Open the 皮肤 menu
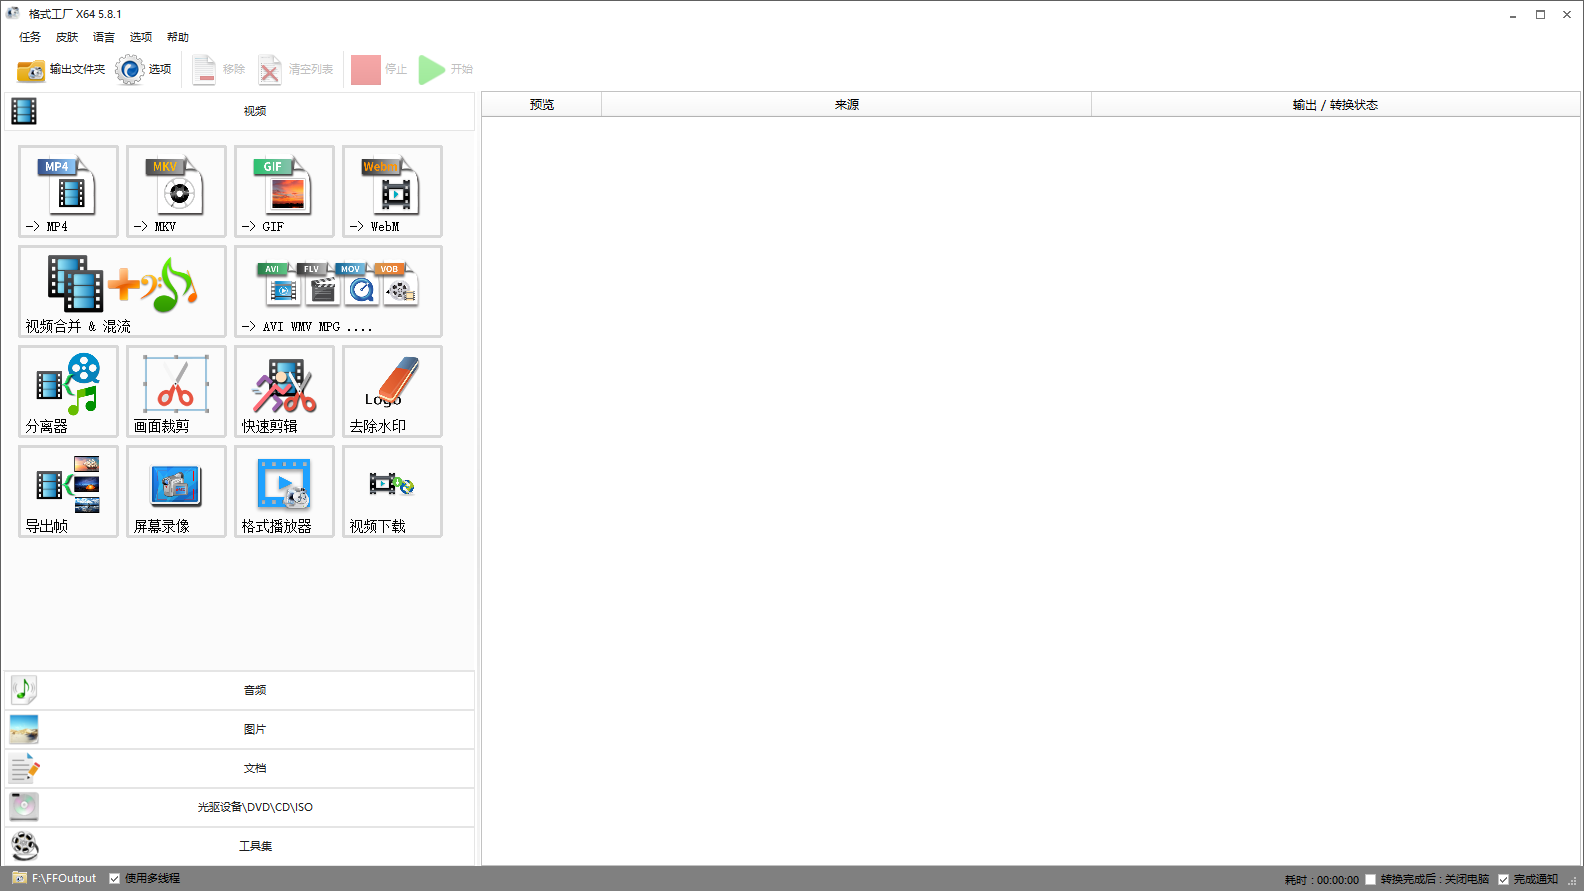1584x891 pixels. (67, 37)
